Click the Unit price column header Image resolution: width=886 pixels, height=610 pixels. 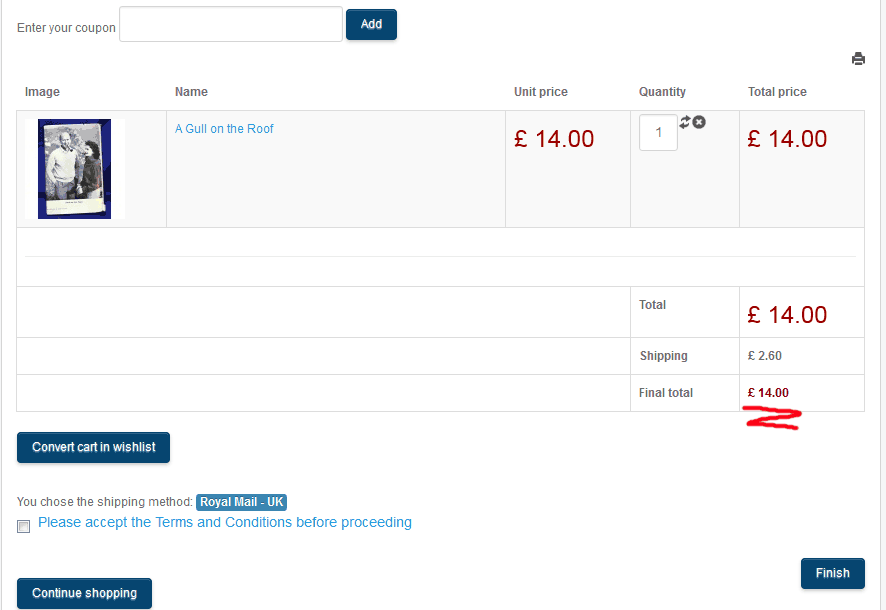coord(541,92)
